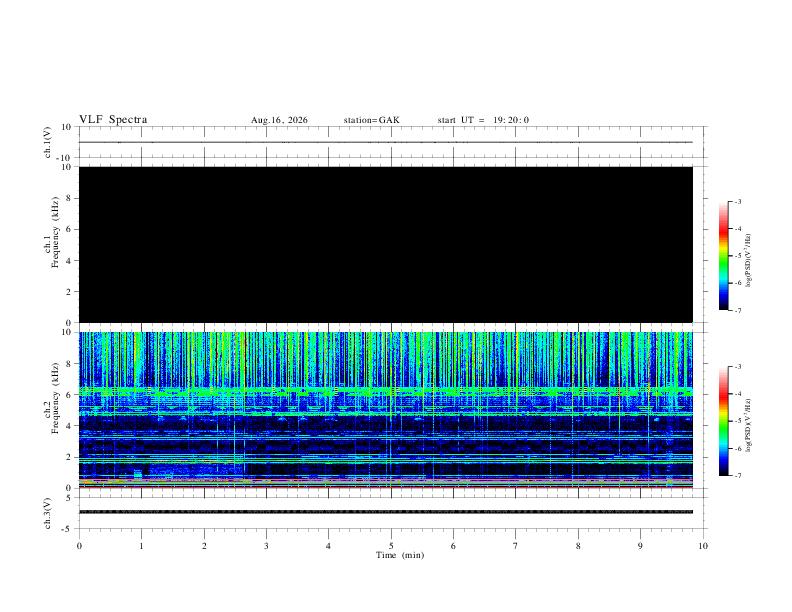
Task: Click the Time (min) axis label
Action: click(x=400, y=555)
